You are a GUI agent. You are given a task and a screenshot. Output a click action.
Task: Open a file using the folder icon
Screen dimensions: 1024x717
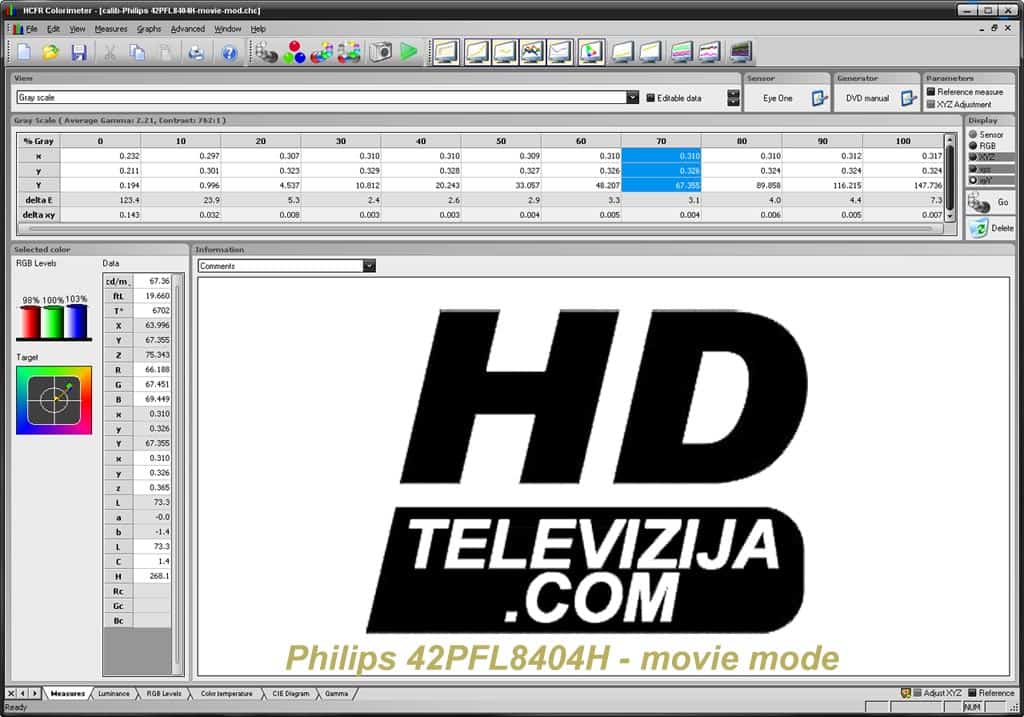pyautogui.click(x=51, y=52)
